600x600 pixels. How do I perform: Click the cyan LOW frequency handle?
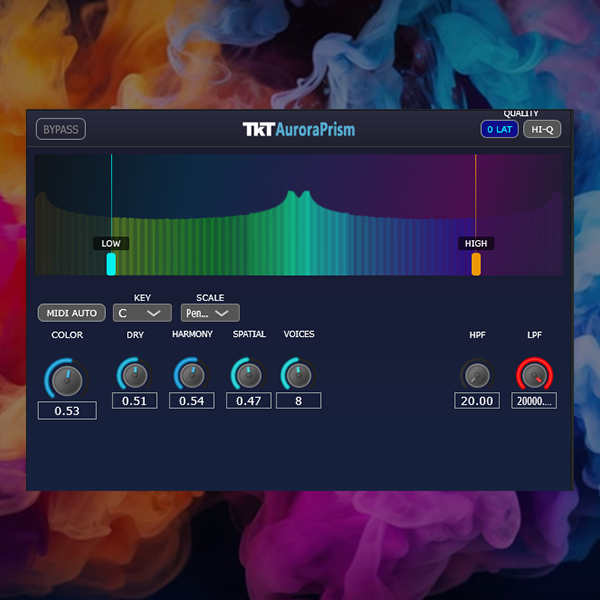(x=111, y=264)
